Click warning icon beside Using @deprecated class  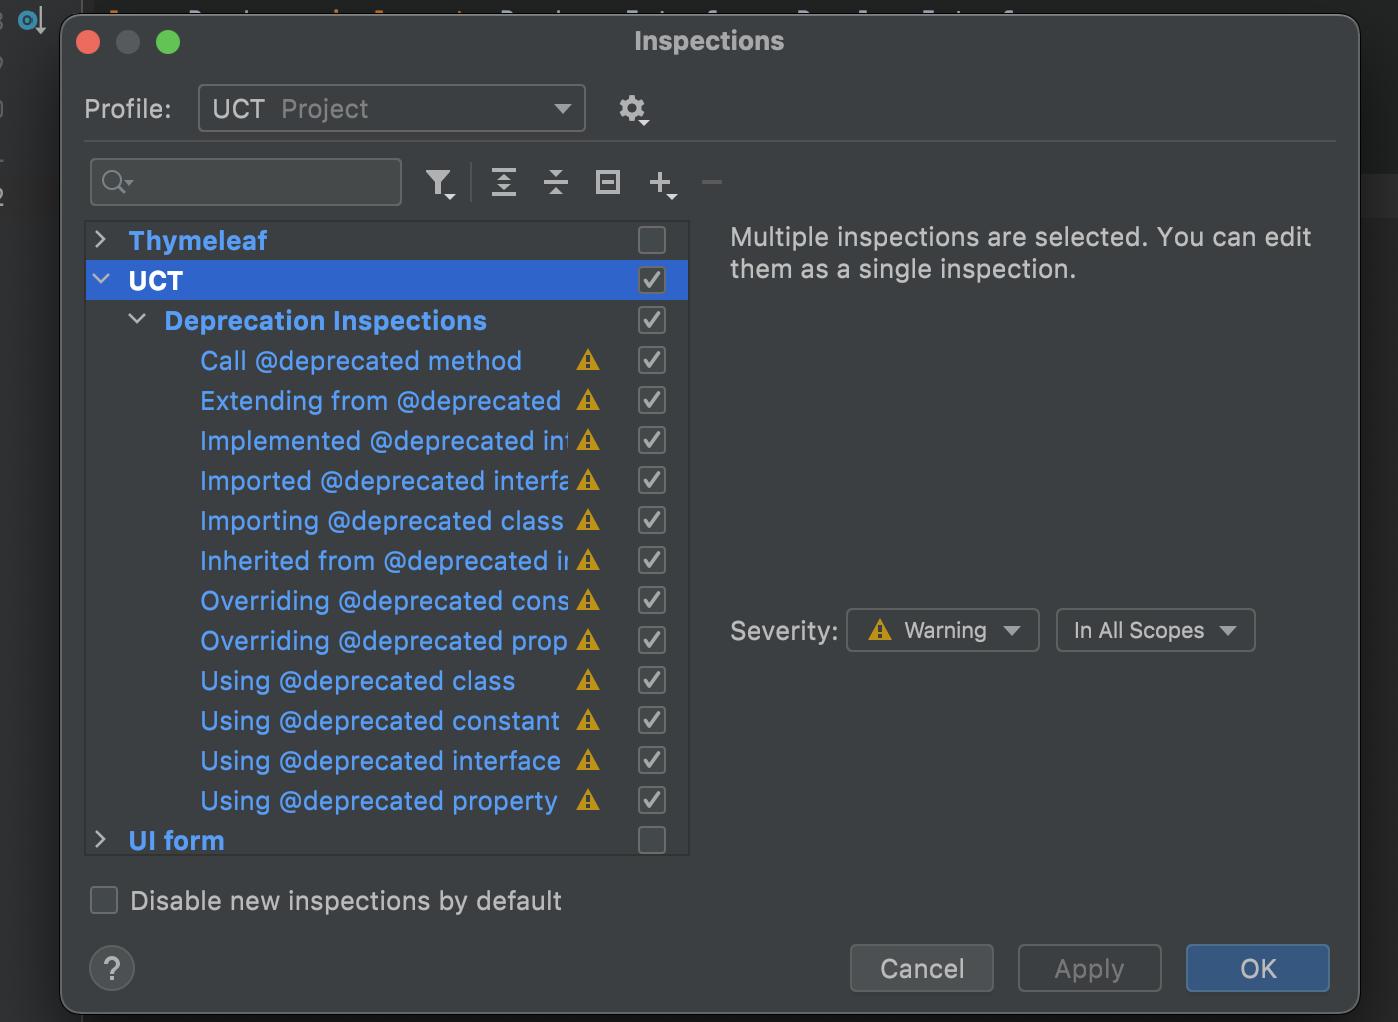pos(588,680)
